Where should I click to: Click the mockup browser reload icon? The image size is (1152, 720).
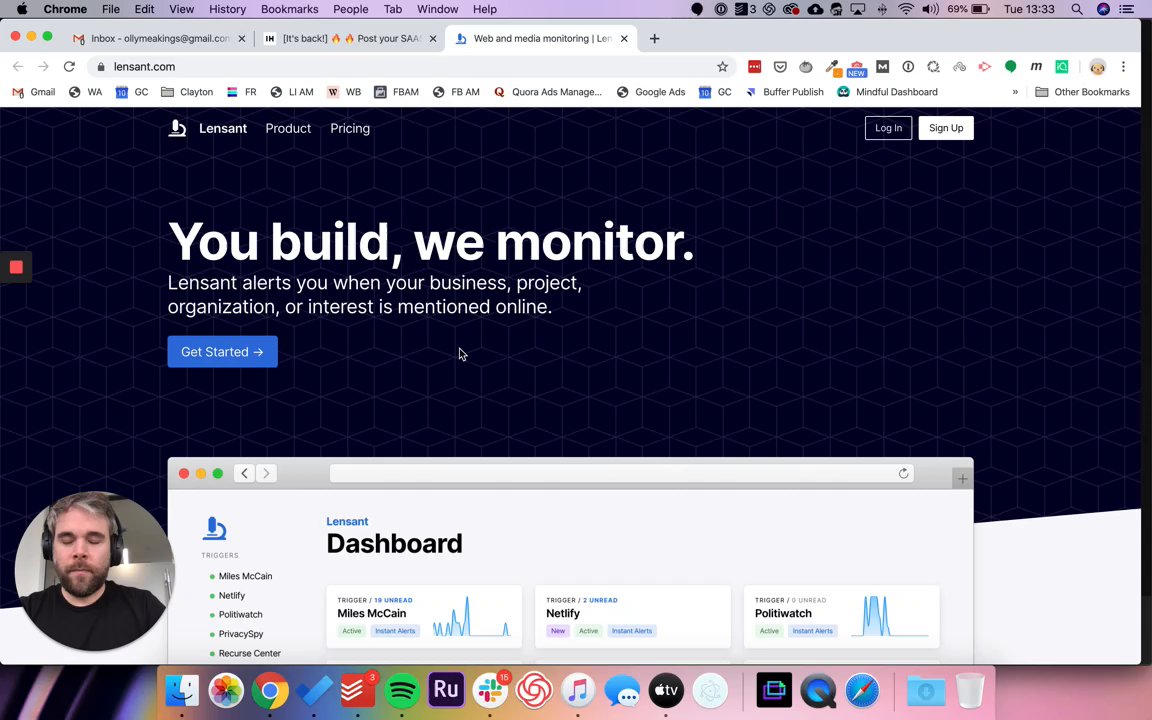coord(904,473)
